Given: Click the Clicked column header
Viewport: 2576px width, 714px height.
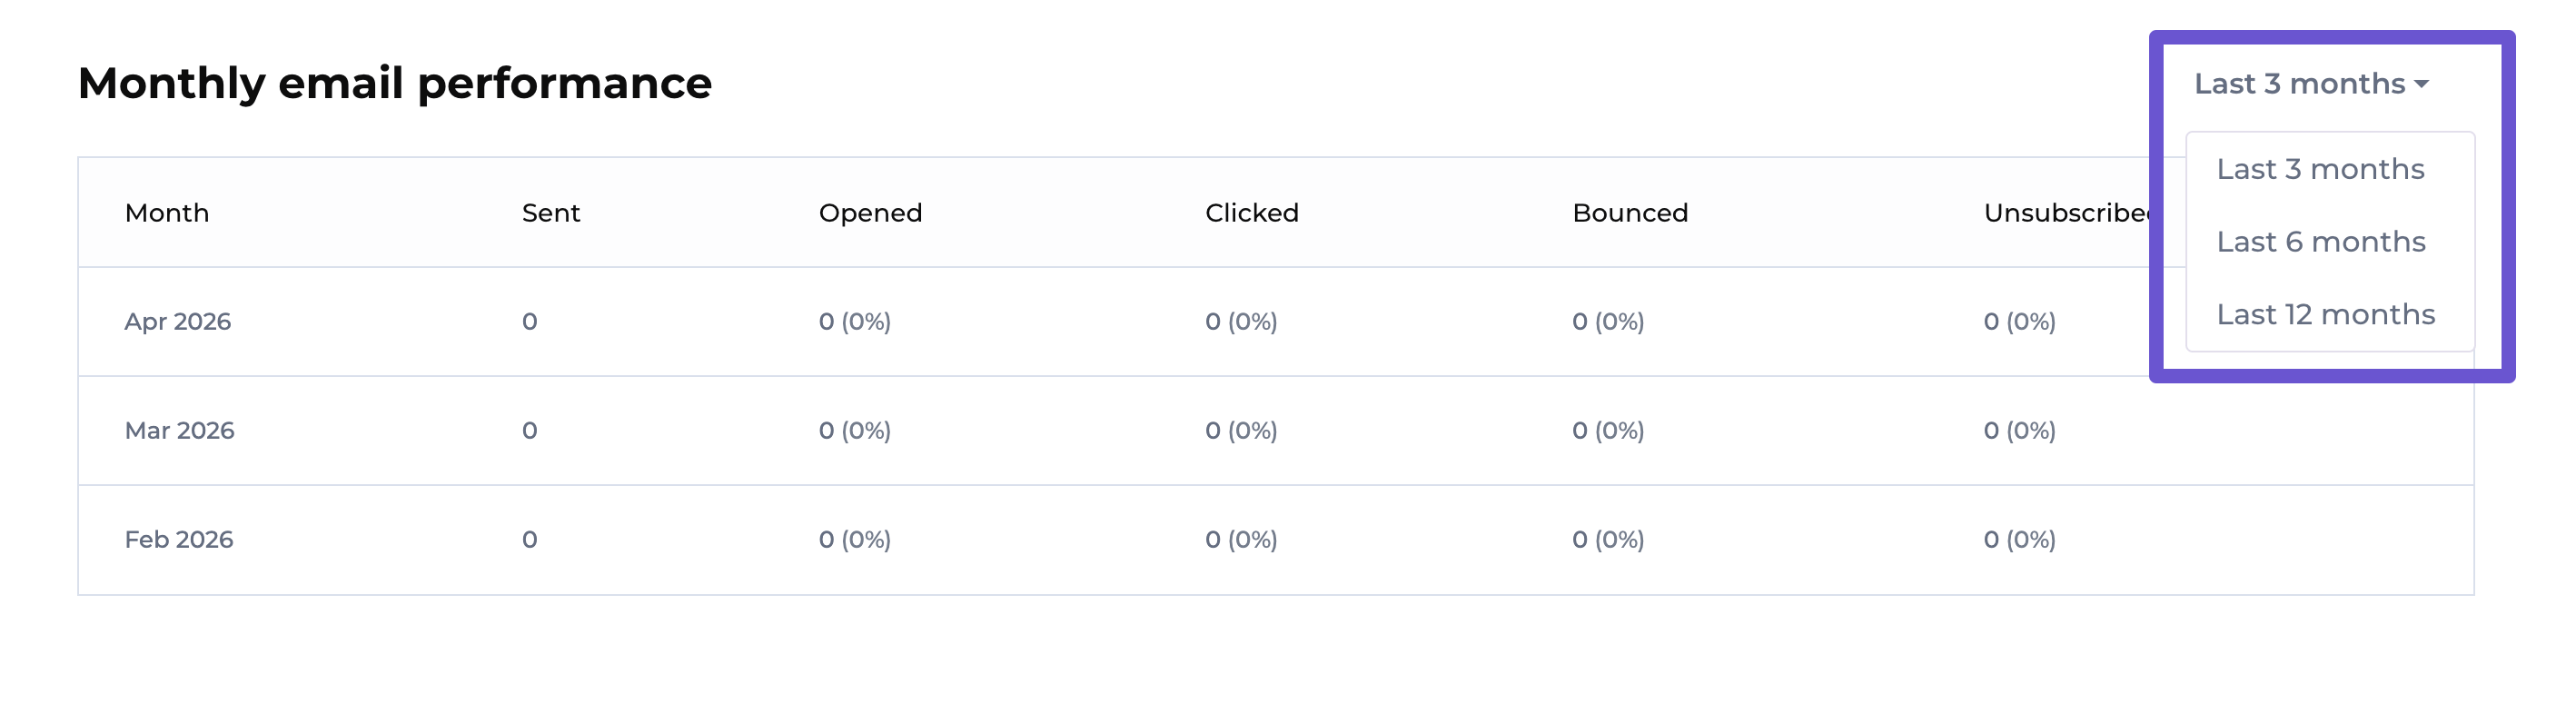Looking at the screenshot, I should click(1251, 213).
